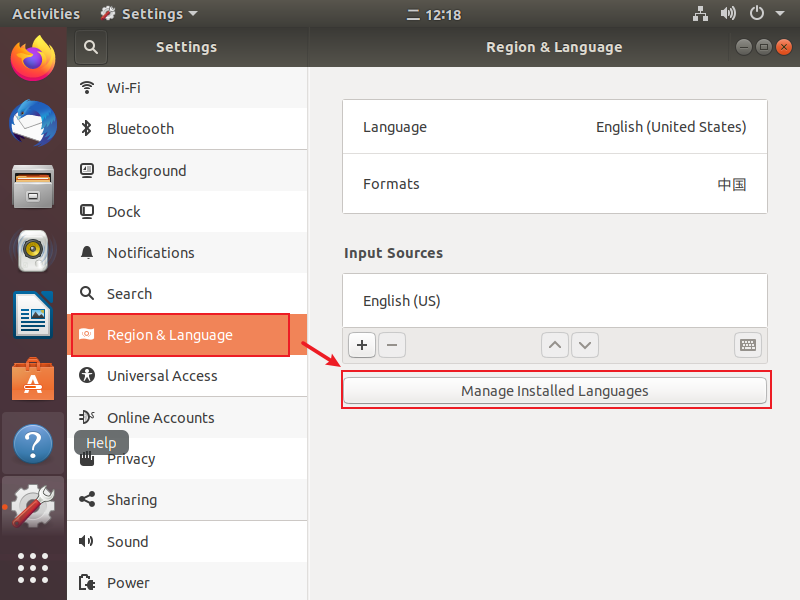The width and height of the screenshot is (800, 600).
Task: Launch Rhythmbox speaker icon in dock
Action: coord(33,251)
